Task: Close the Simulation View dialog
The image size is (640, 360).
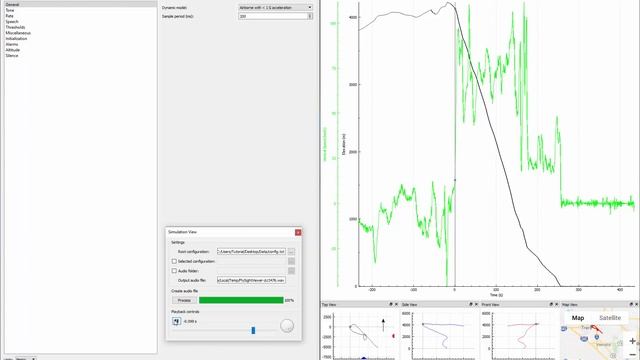Action: [298, 232]
